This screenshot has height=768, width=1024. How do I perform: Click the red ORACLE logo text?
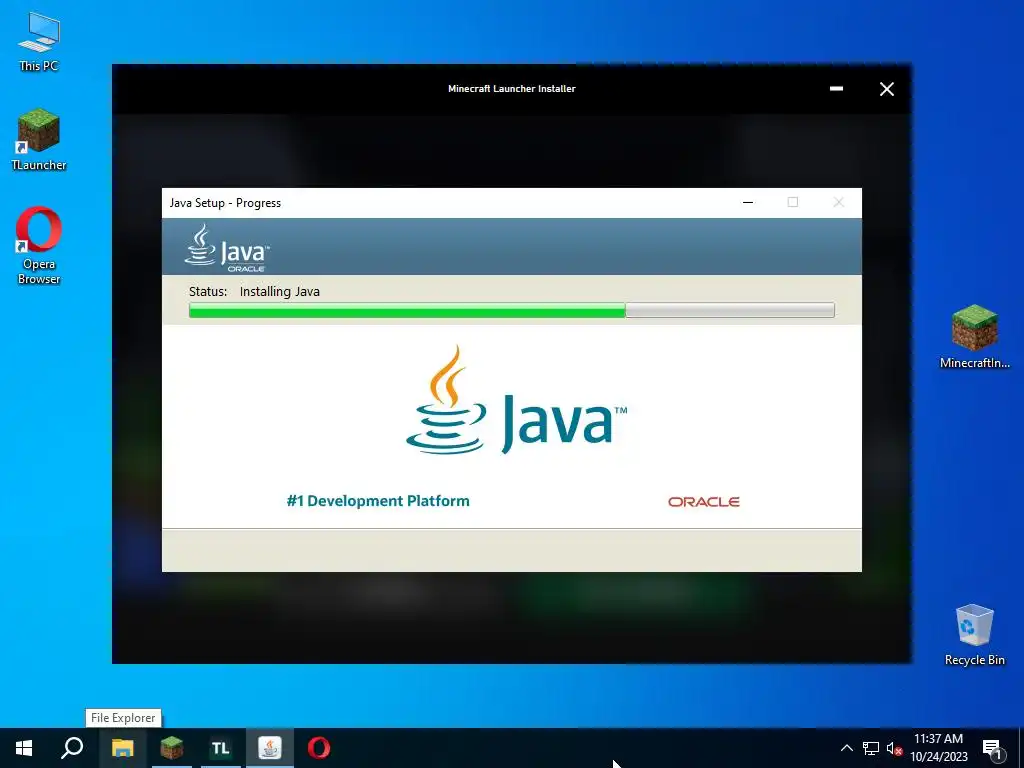703,502
